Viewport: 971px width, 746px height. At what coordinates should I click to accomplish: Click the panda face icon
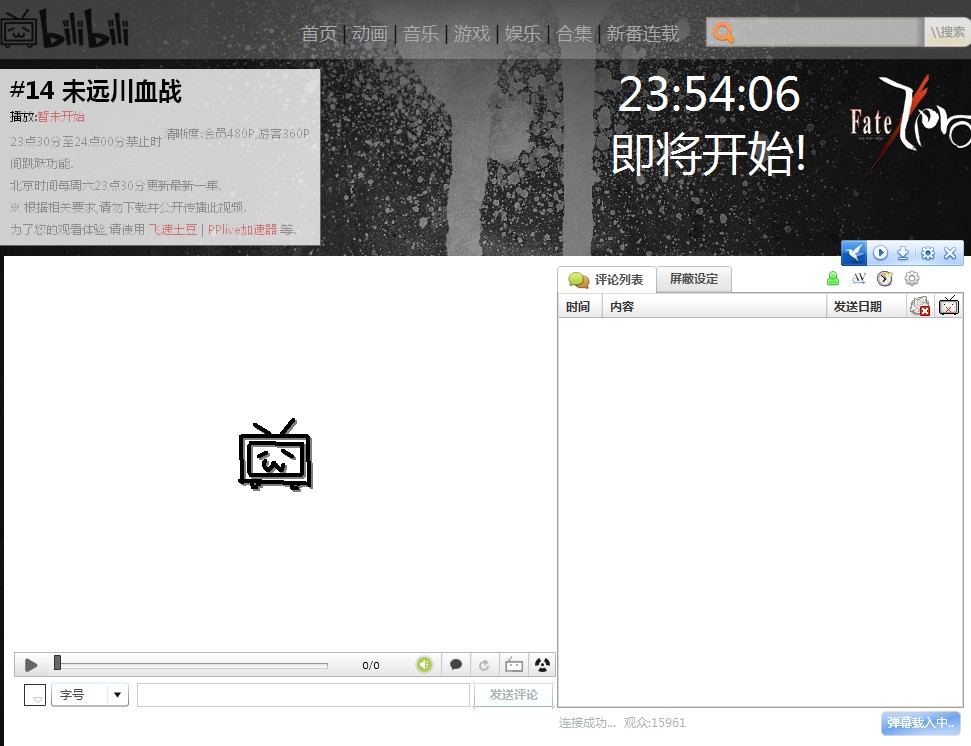point(542,665)
